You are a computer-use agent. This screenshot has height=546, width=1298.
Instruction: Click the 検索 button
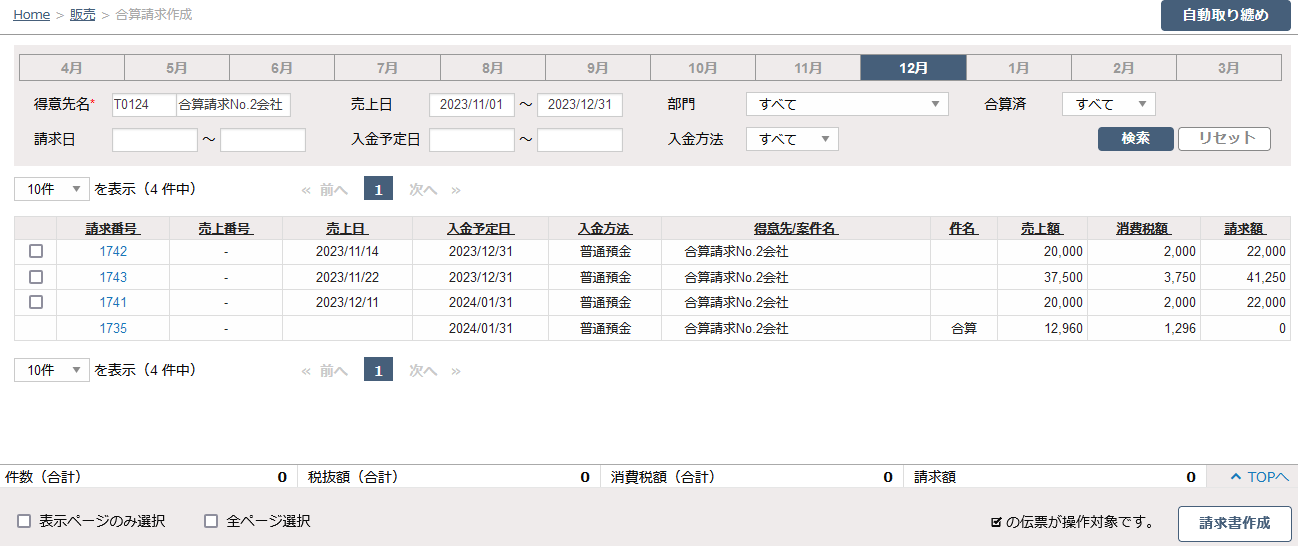[1136, 139]
